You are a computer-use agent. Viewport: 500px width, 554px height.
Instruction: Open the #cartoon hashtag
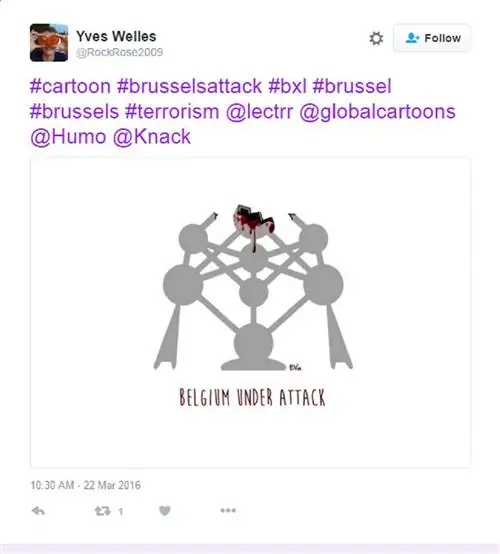pos(70,86)
